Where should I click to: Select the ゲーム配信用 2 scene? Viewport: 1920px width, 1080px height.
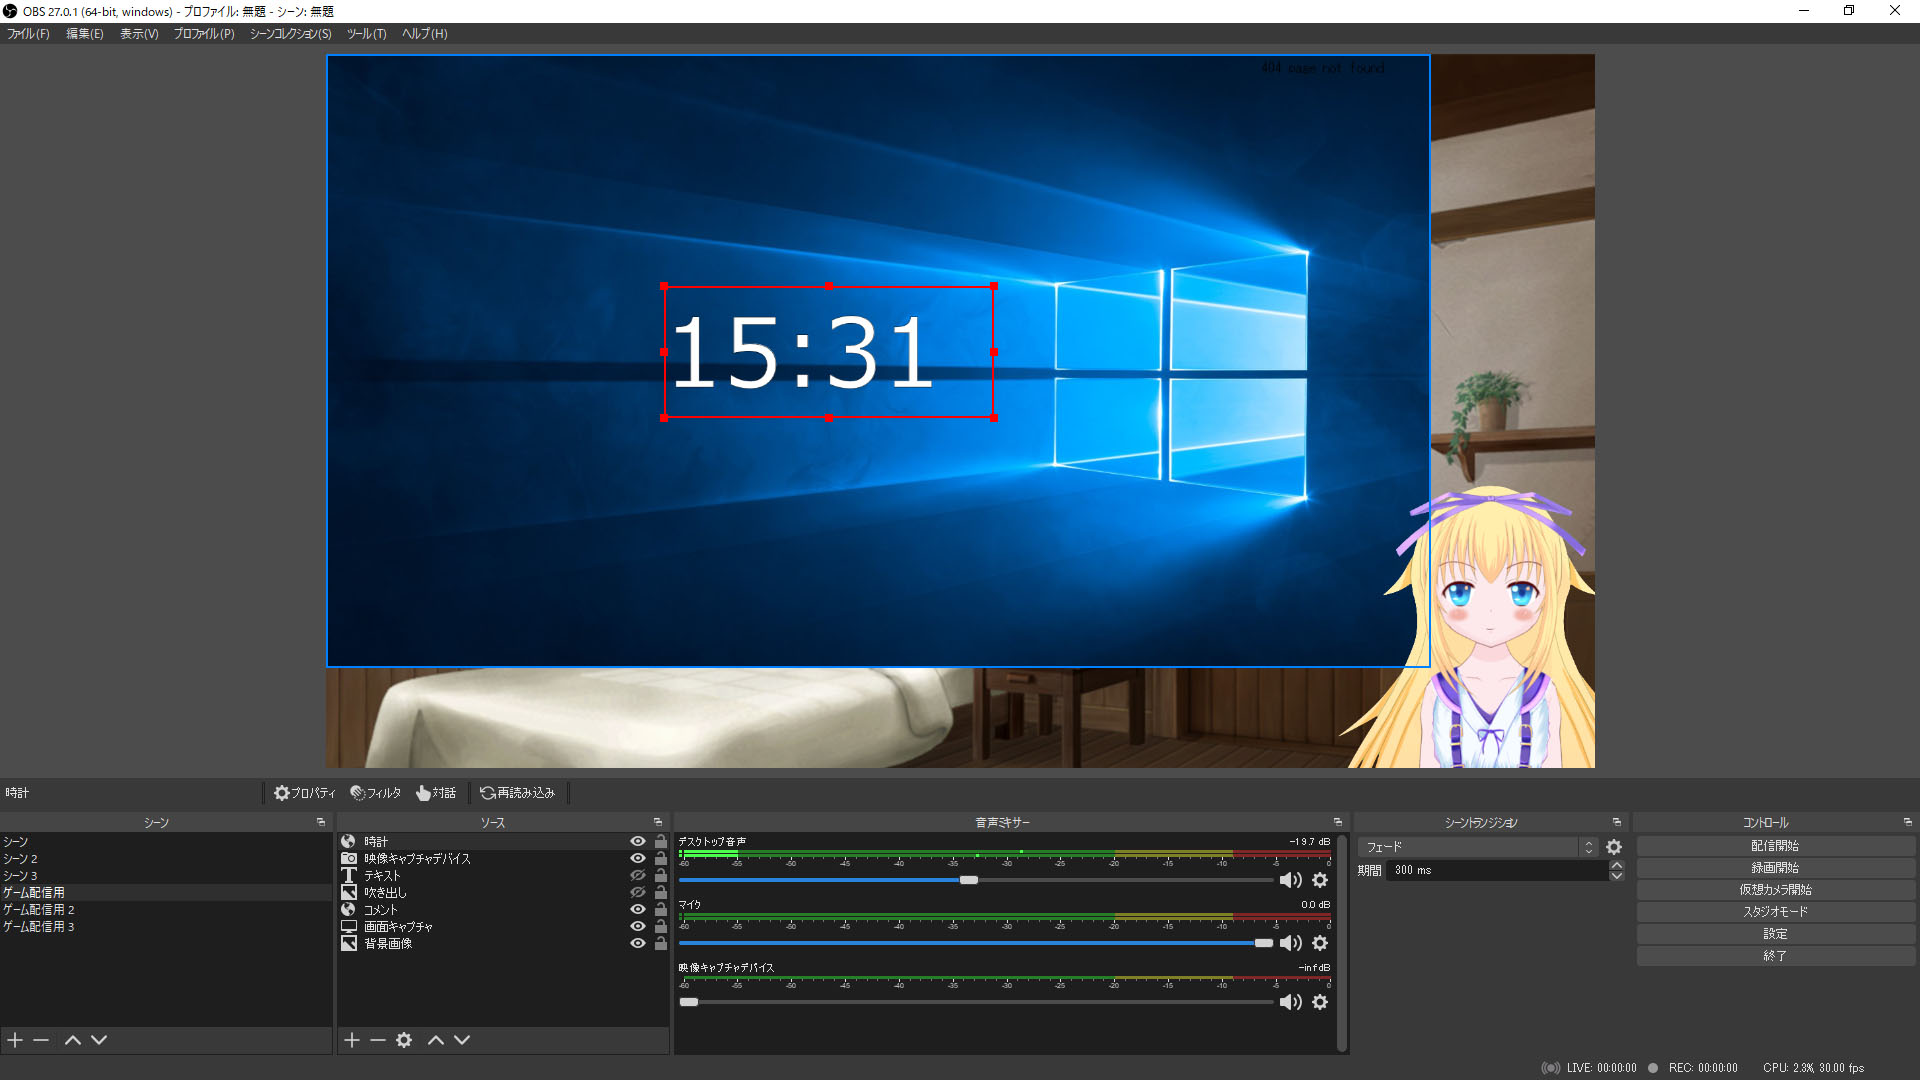(x=165, y=910)
